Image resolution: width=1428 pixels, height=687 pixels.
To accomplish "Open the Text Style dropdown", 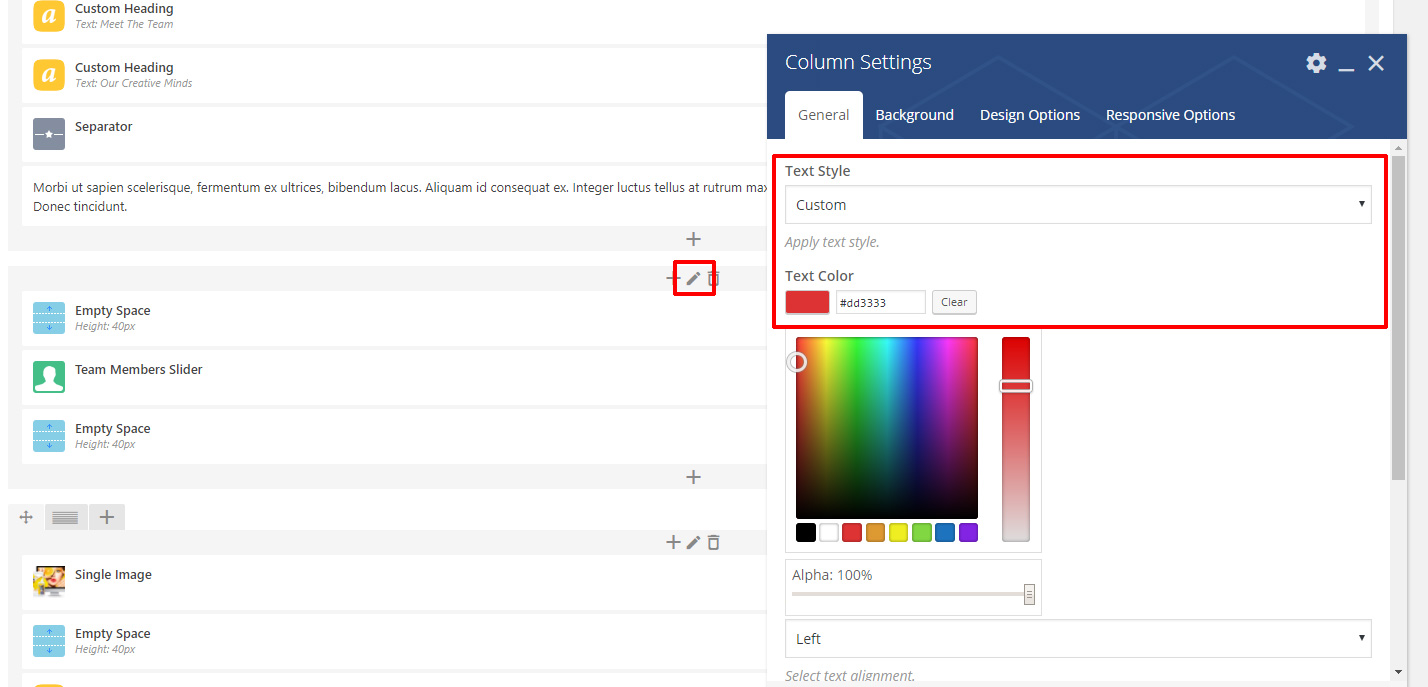I will pyautogui.click(x=1077, y=205).
